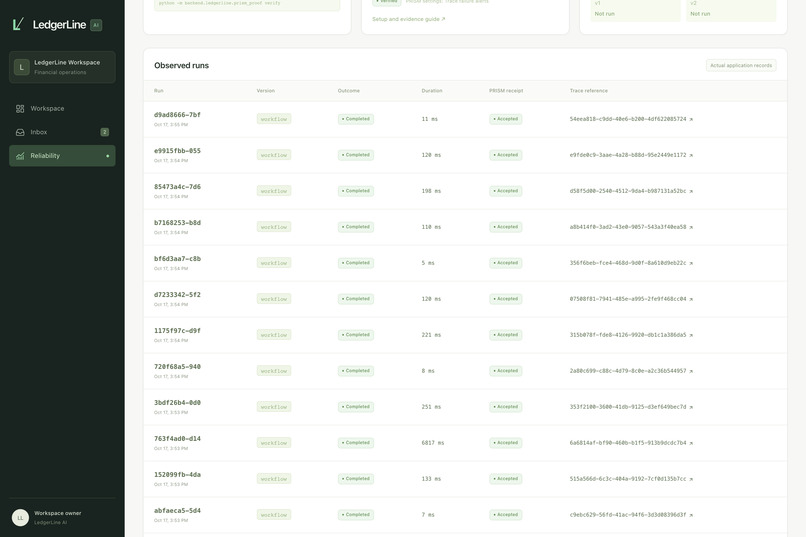Open external link icon for trace 353f2100
This screenshot has height=537, width=806.
click(x=691, y=407)
